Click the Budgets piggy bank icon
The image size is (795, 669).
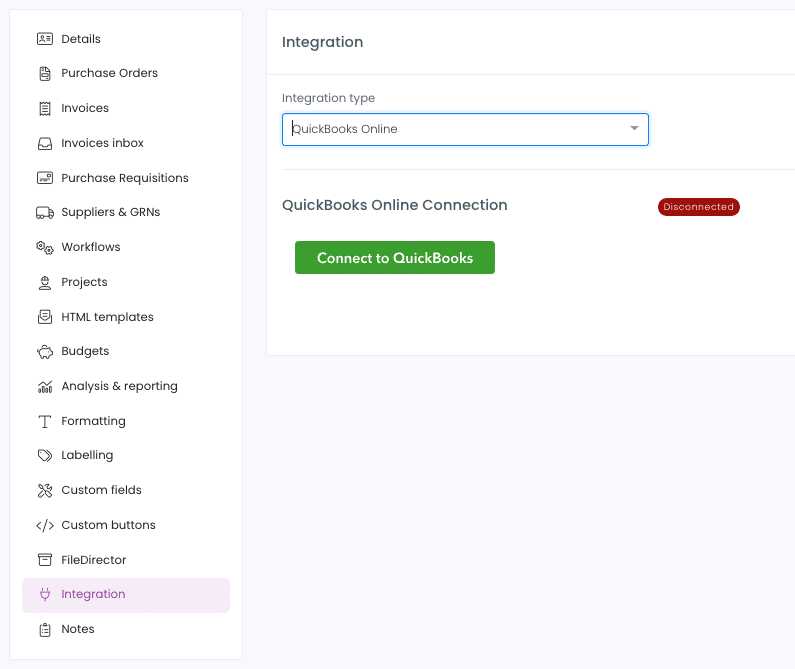point(45,351)
